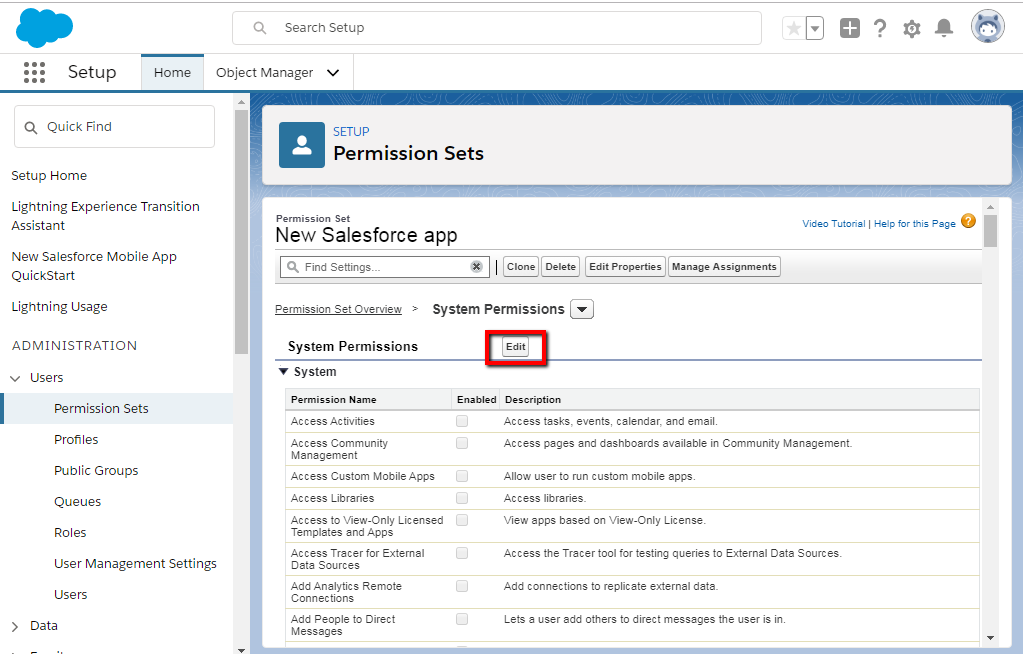Open Salesforce Help via question mark icon
The width and height of the screenshot is (1023, 654).
click(x=880, y=27)
